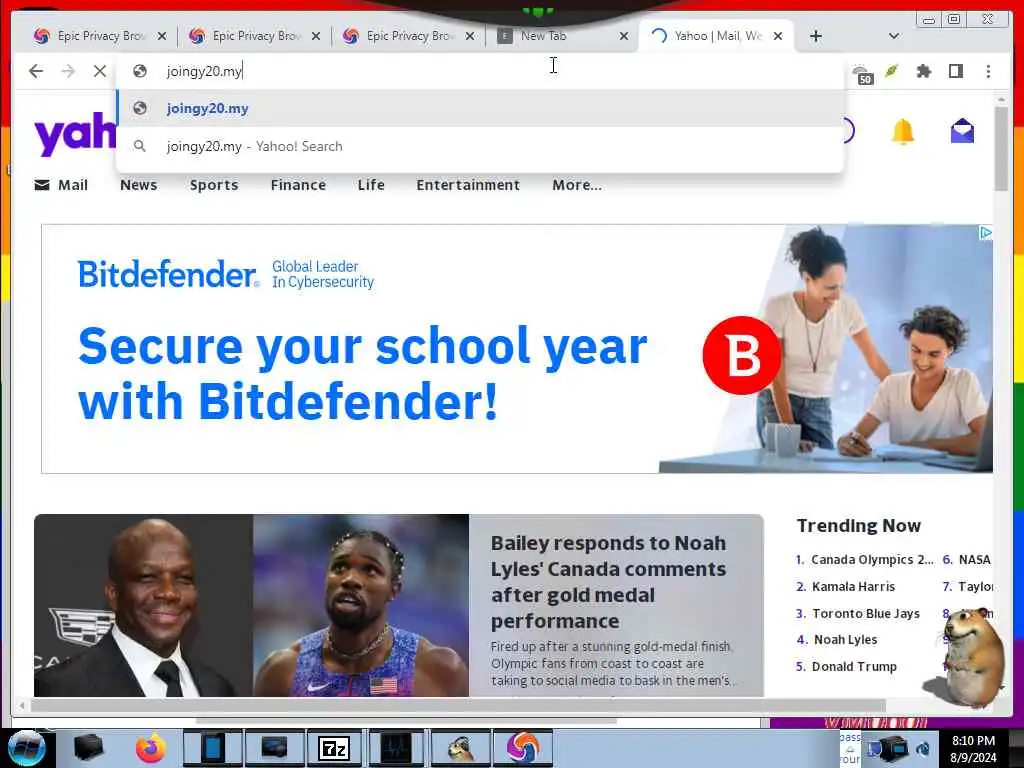Image resolution: width=1024 pixels, height=768 pixels.
Task: Open the 7z app in the taskbar
Action: [334, 748]
